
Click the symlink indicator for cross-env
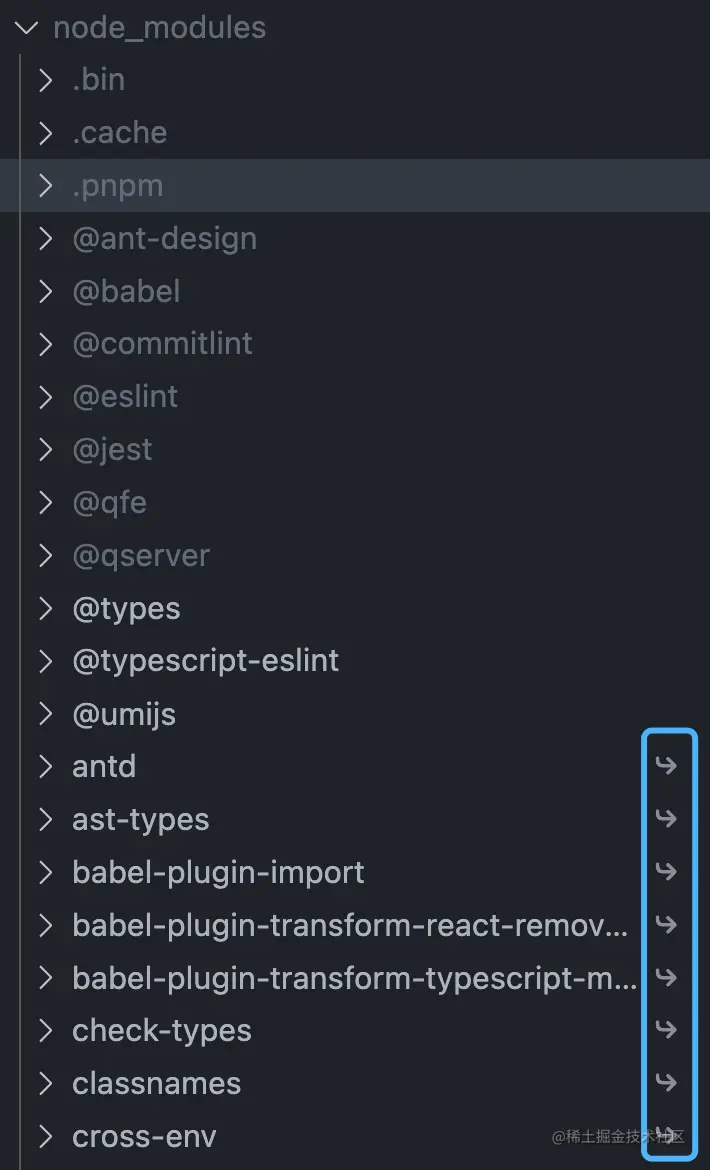coord(667,1136)
